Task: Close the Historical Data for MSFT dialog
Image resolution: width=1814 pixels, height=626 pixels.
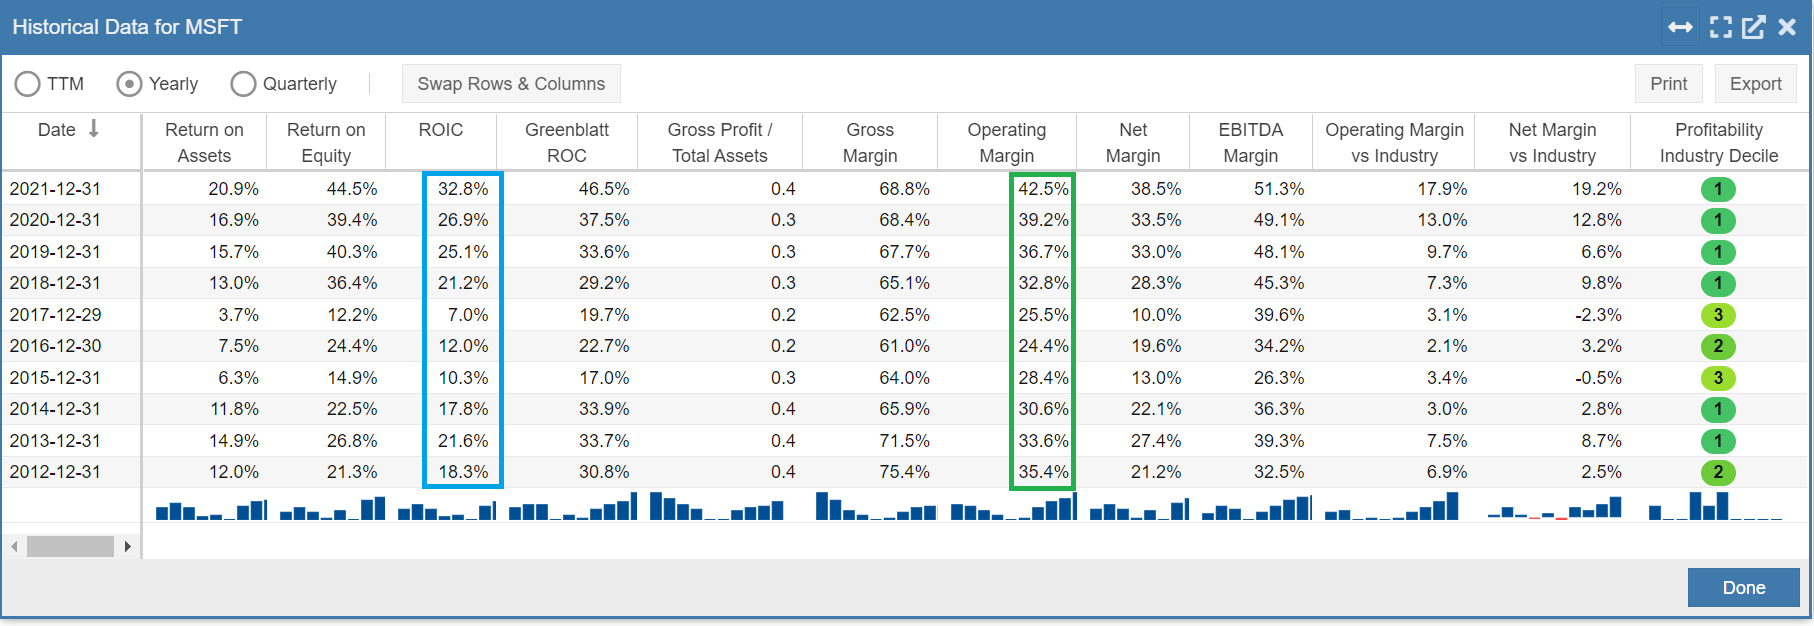Action: 1787,27
